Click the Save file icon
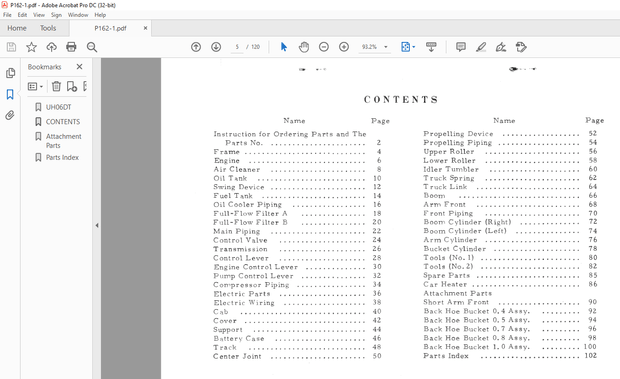The width and height of the screenshot is (620, 379). pos(11,47)
